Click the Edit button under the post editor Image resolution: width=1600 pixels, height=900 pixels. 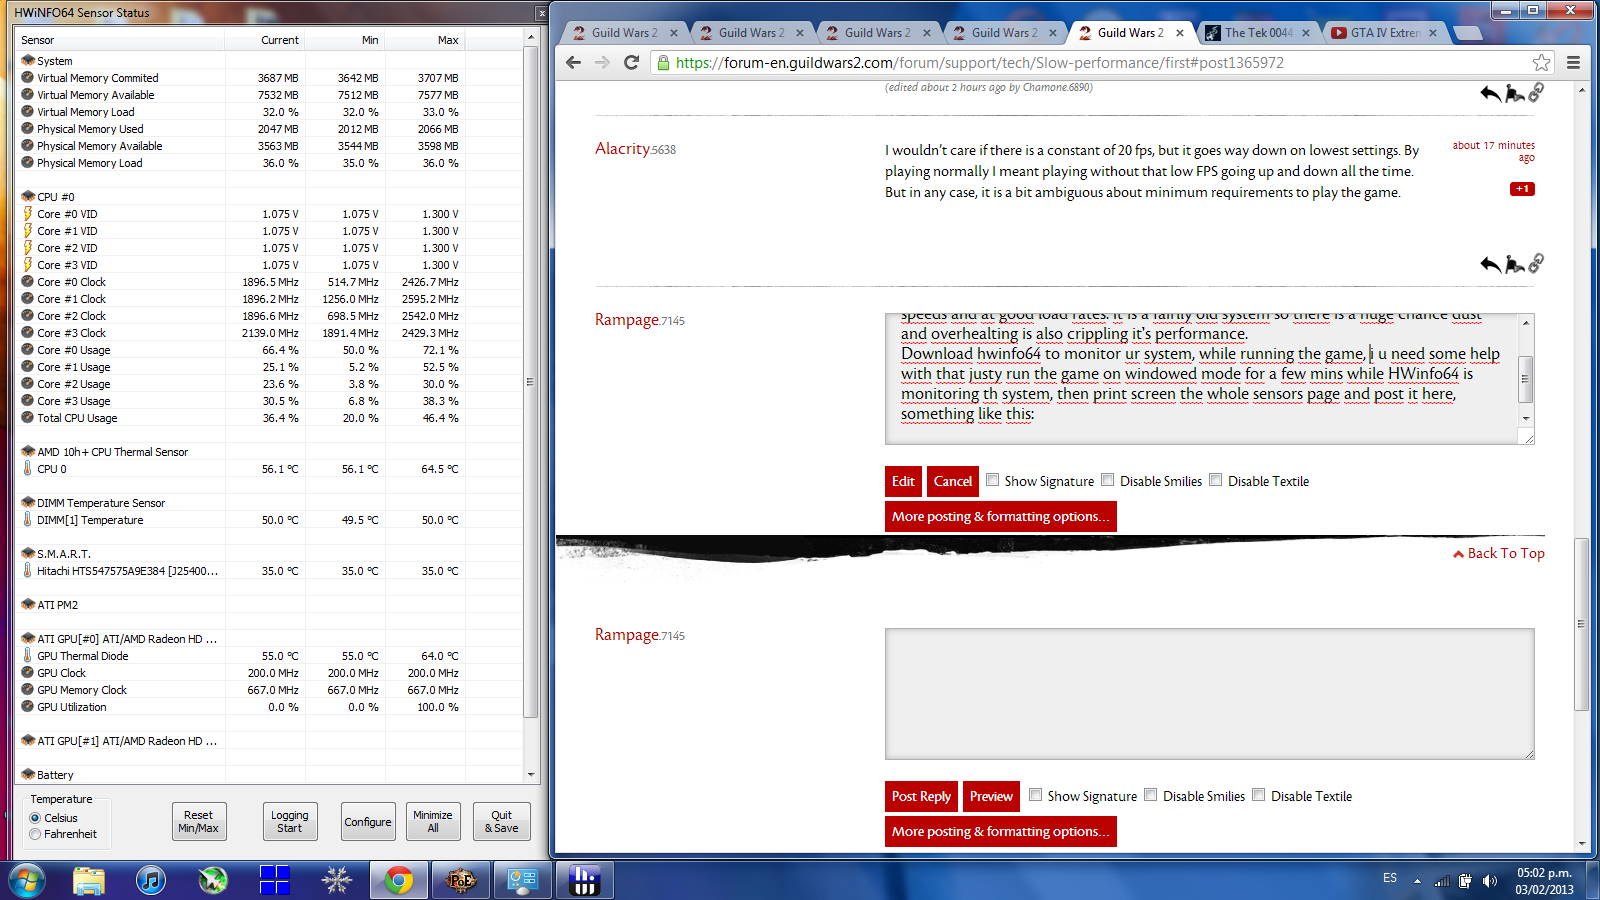coord(903,481)
